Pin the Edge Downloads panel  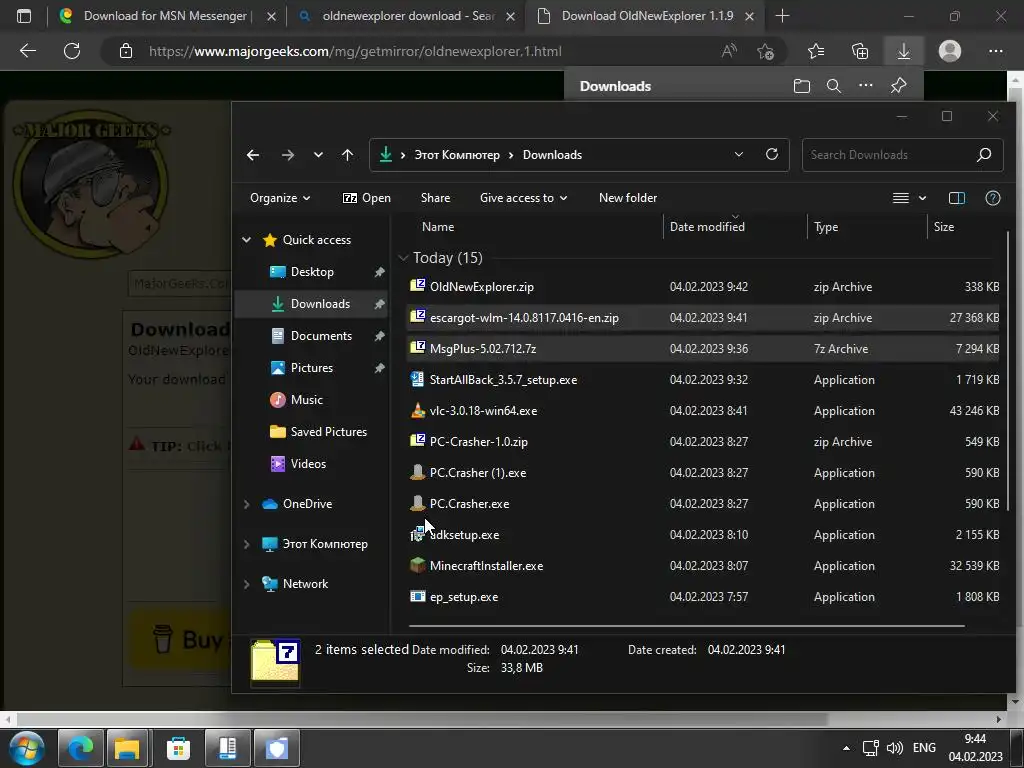tap(899, 86)
